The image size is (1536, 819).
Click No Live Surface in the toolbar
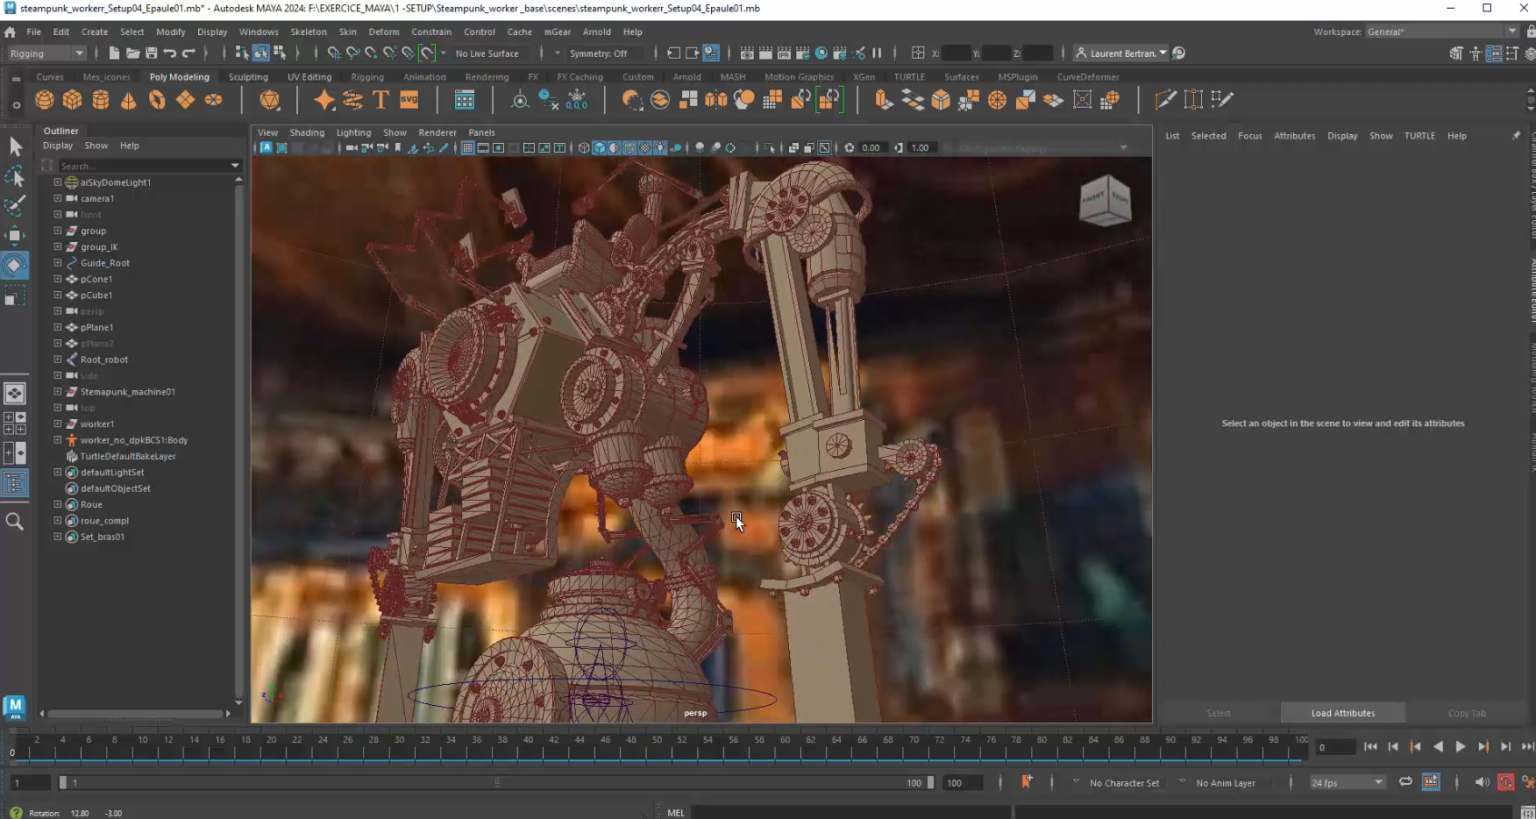pyautogui.click(x=487, y=53)
